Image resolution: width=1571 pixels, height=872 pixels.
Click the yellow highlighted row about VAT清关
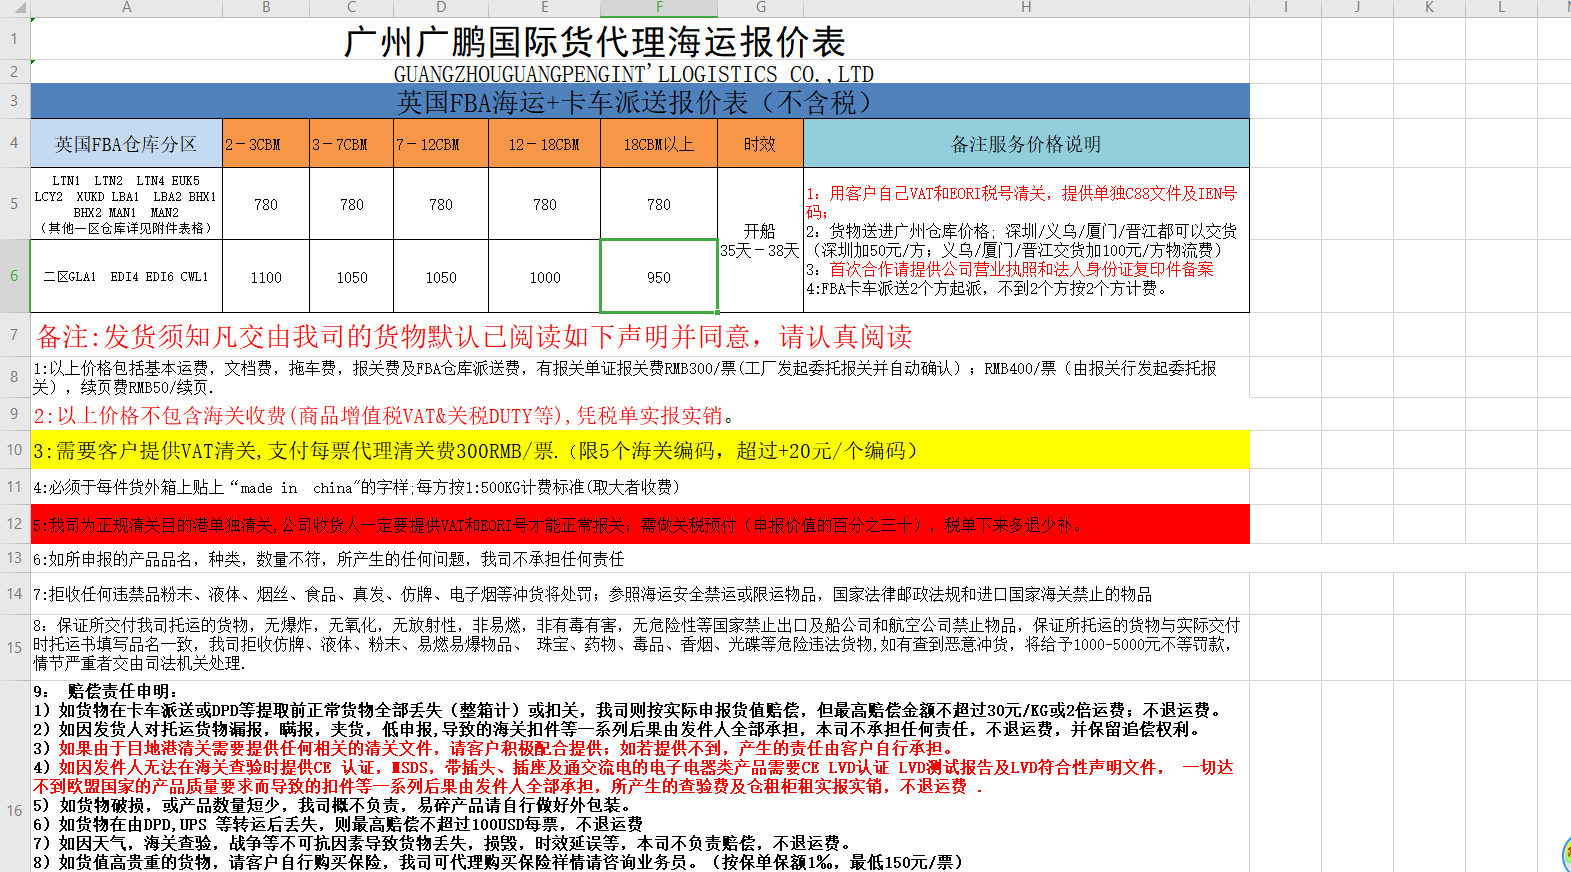pyautogui.click(x=640, y=450)
